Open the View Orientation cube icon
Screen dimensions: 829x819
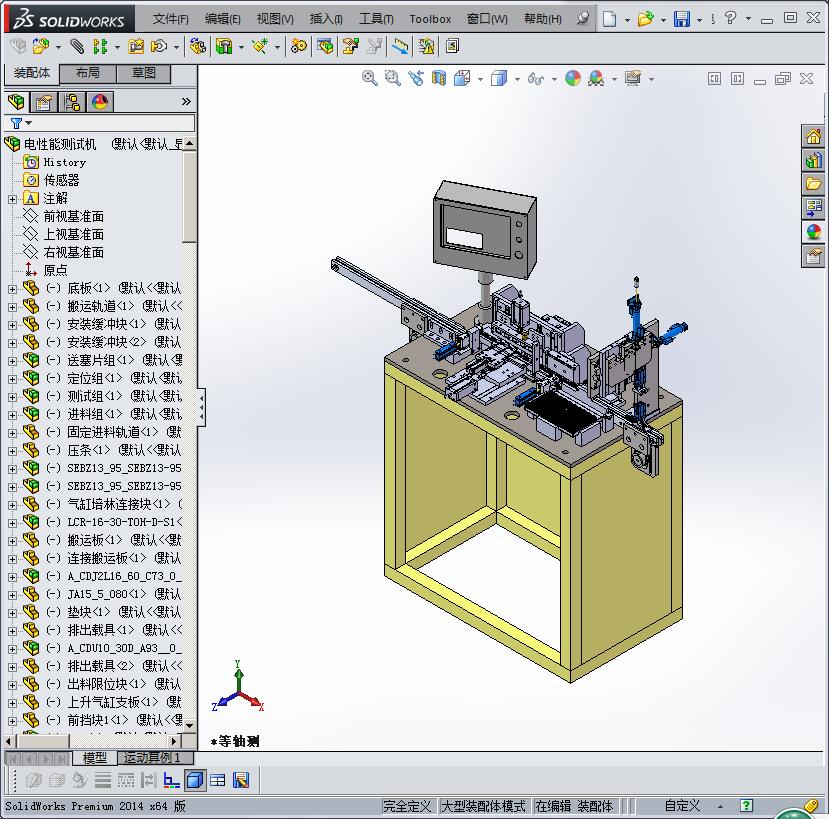click(462, 78)
